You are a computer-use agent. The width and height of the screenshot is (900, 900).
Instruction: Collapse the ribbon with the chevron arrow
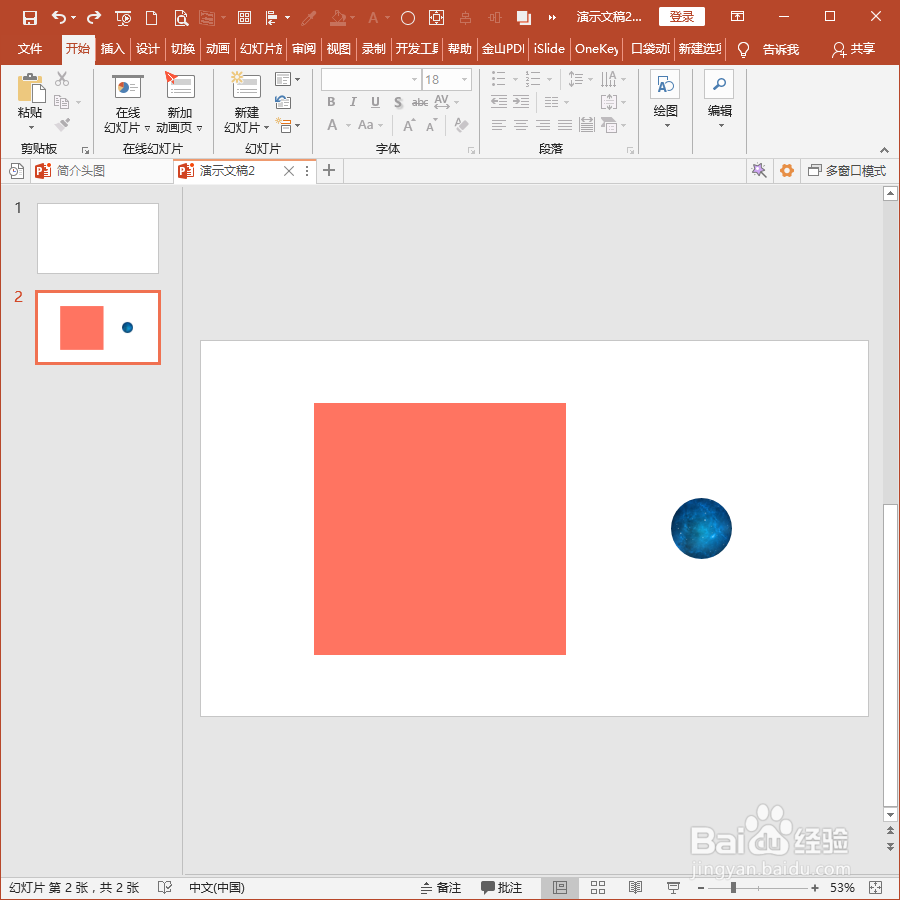click(x=885, y=150)
